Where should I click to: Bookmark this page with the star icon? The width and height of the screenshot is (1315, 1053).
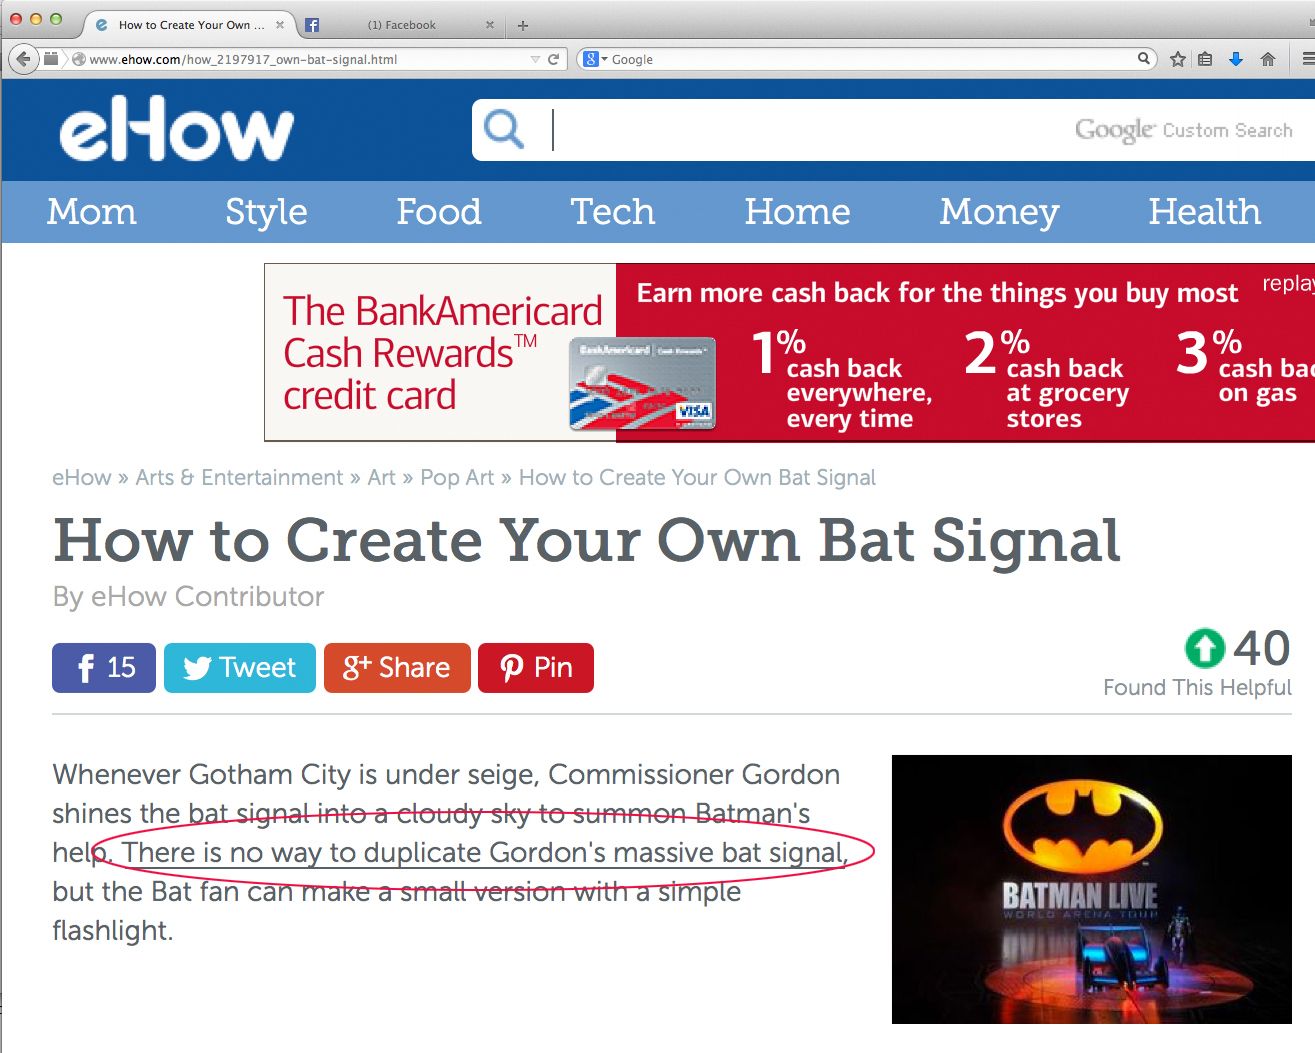[1178, 59]
